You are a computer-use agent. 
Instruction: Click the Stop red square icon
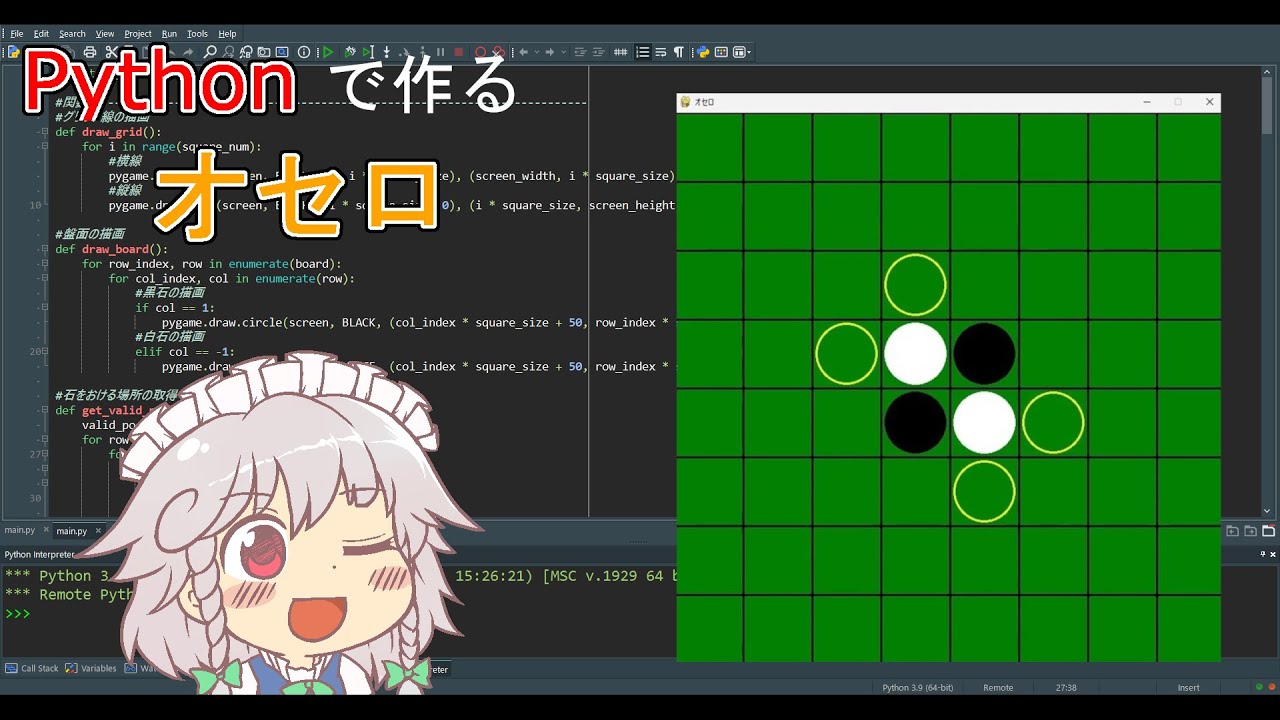[x=458, y=52]
